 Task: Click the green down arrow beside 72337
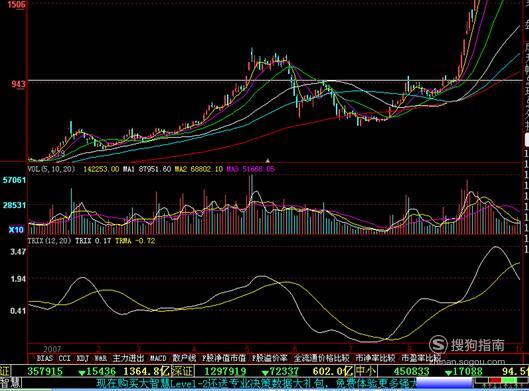tap(265, 373)
